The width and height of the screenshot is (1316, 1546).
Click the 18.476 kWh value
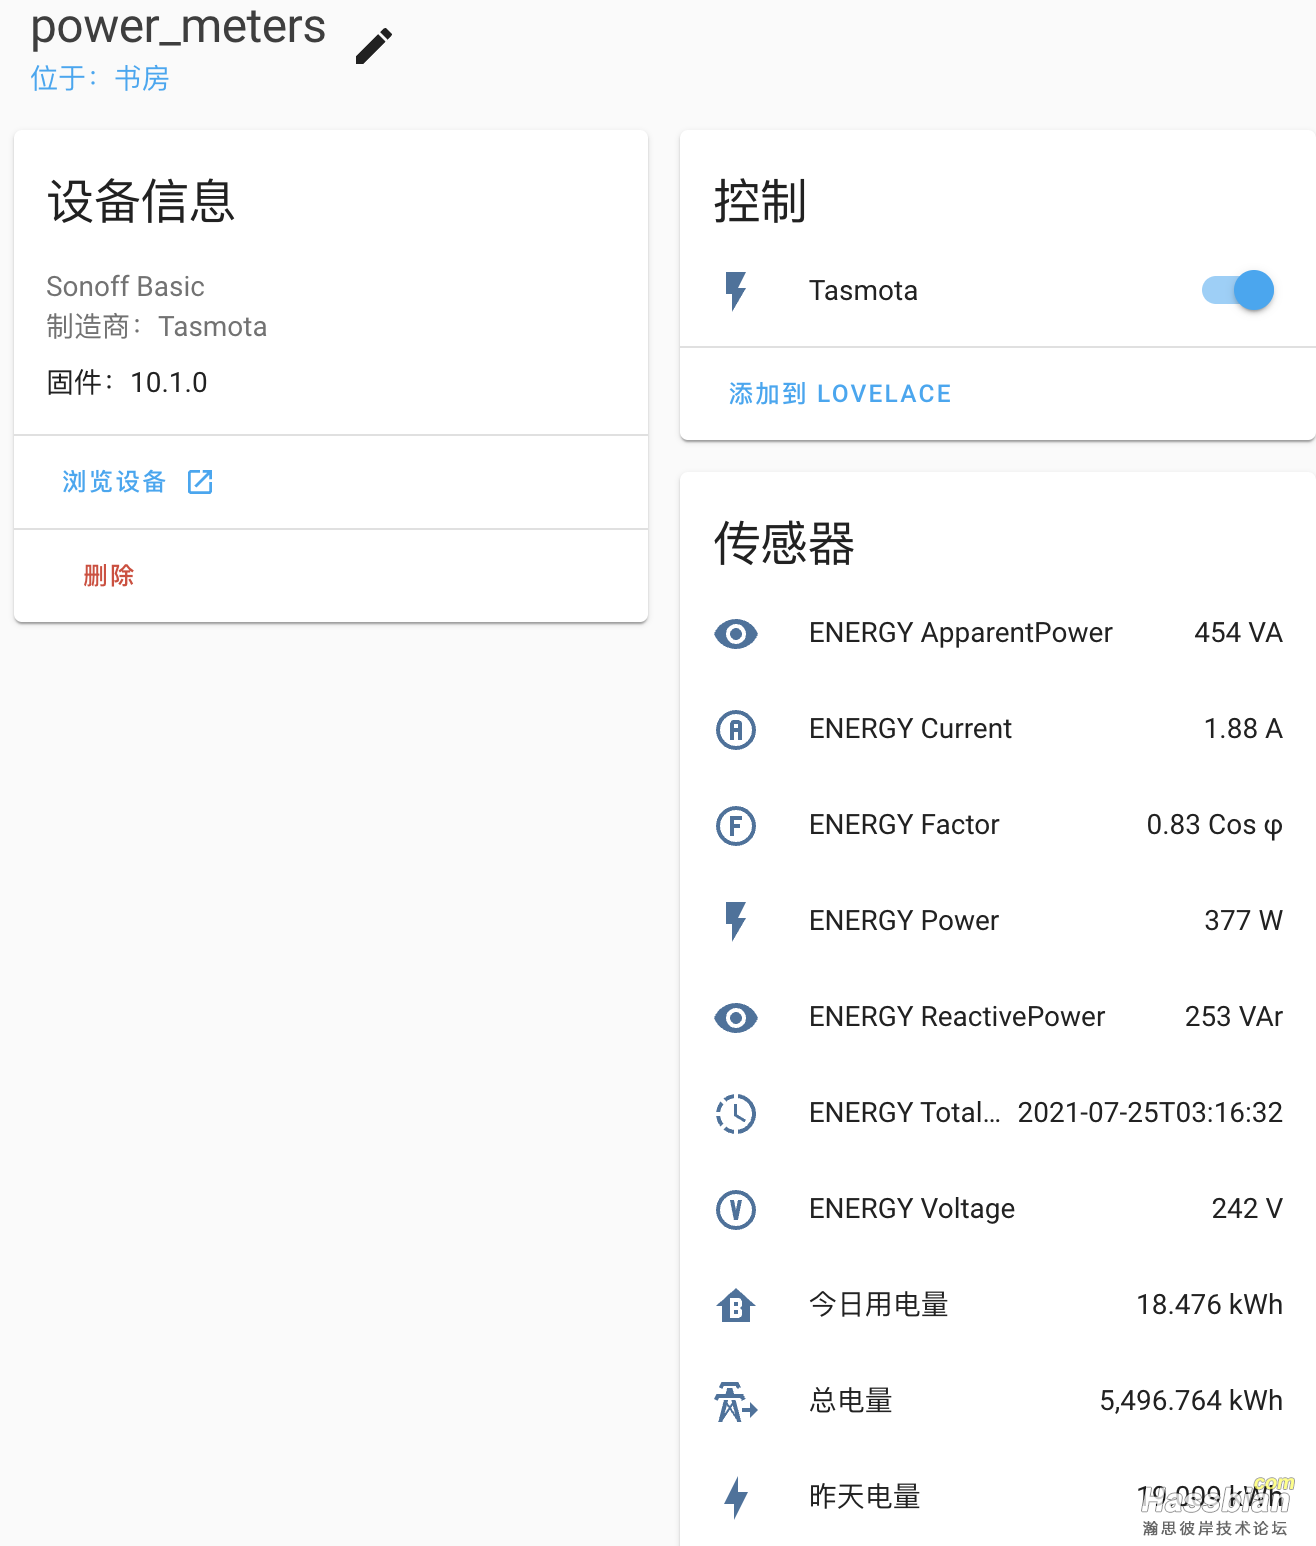tap(1209, 1305)
